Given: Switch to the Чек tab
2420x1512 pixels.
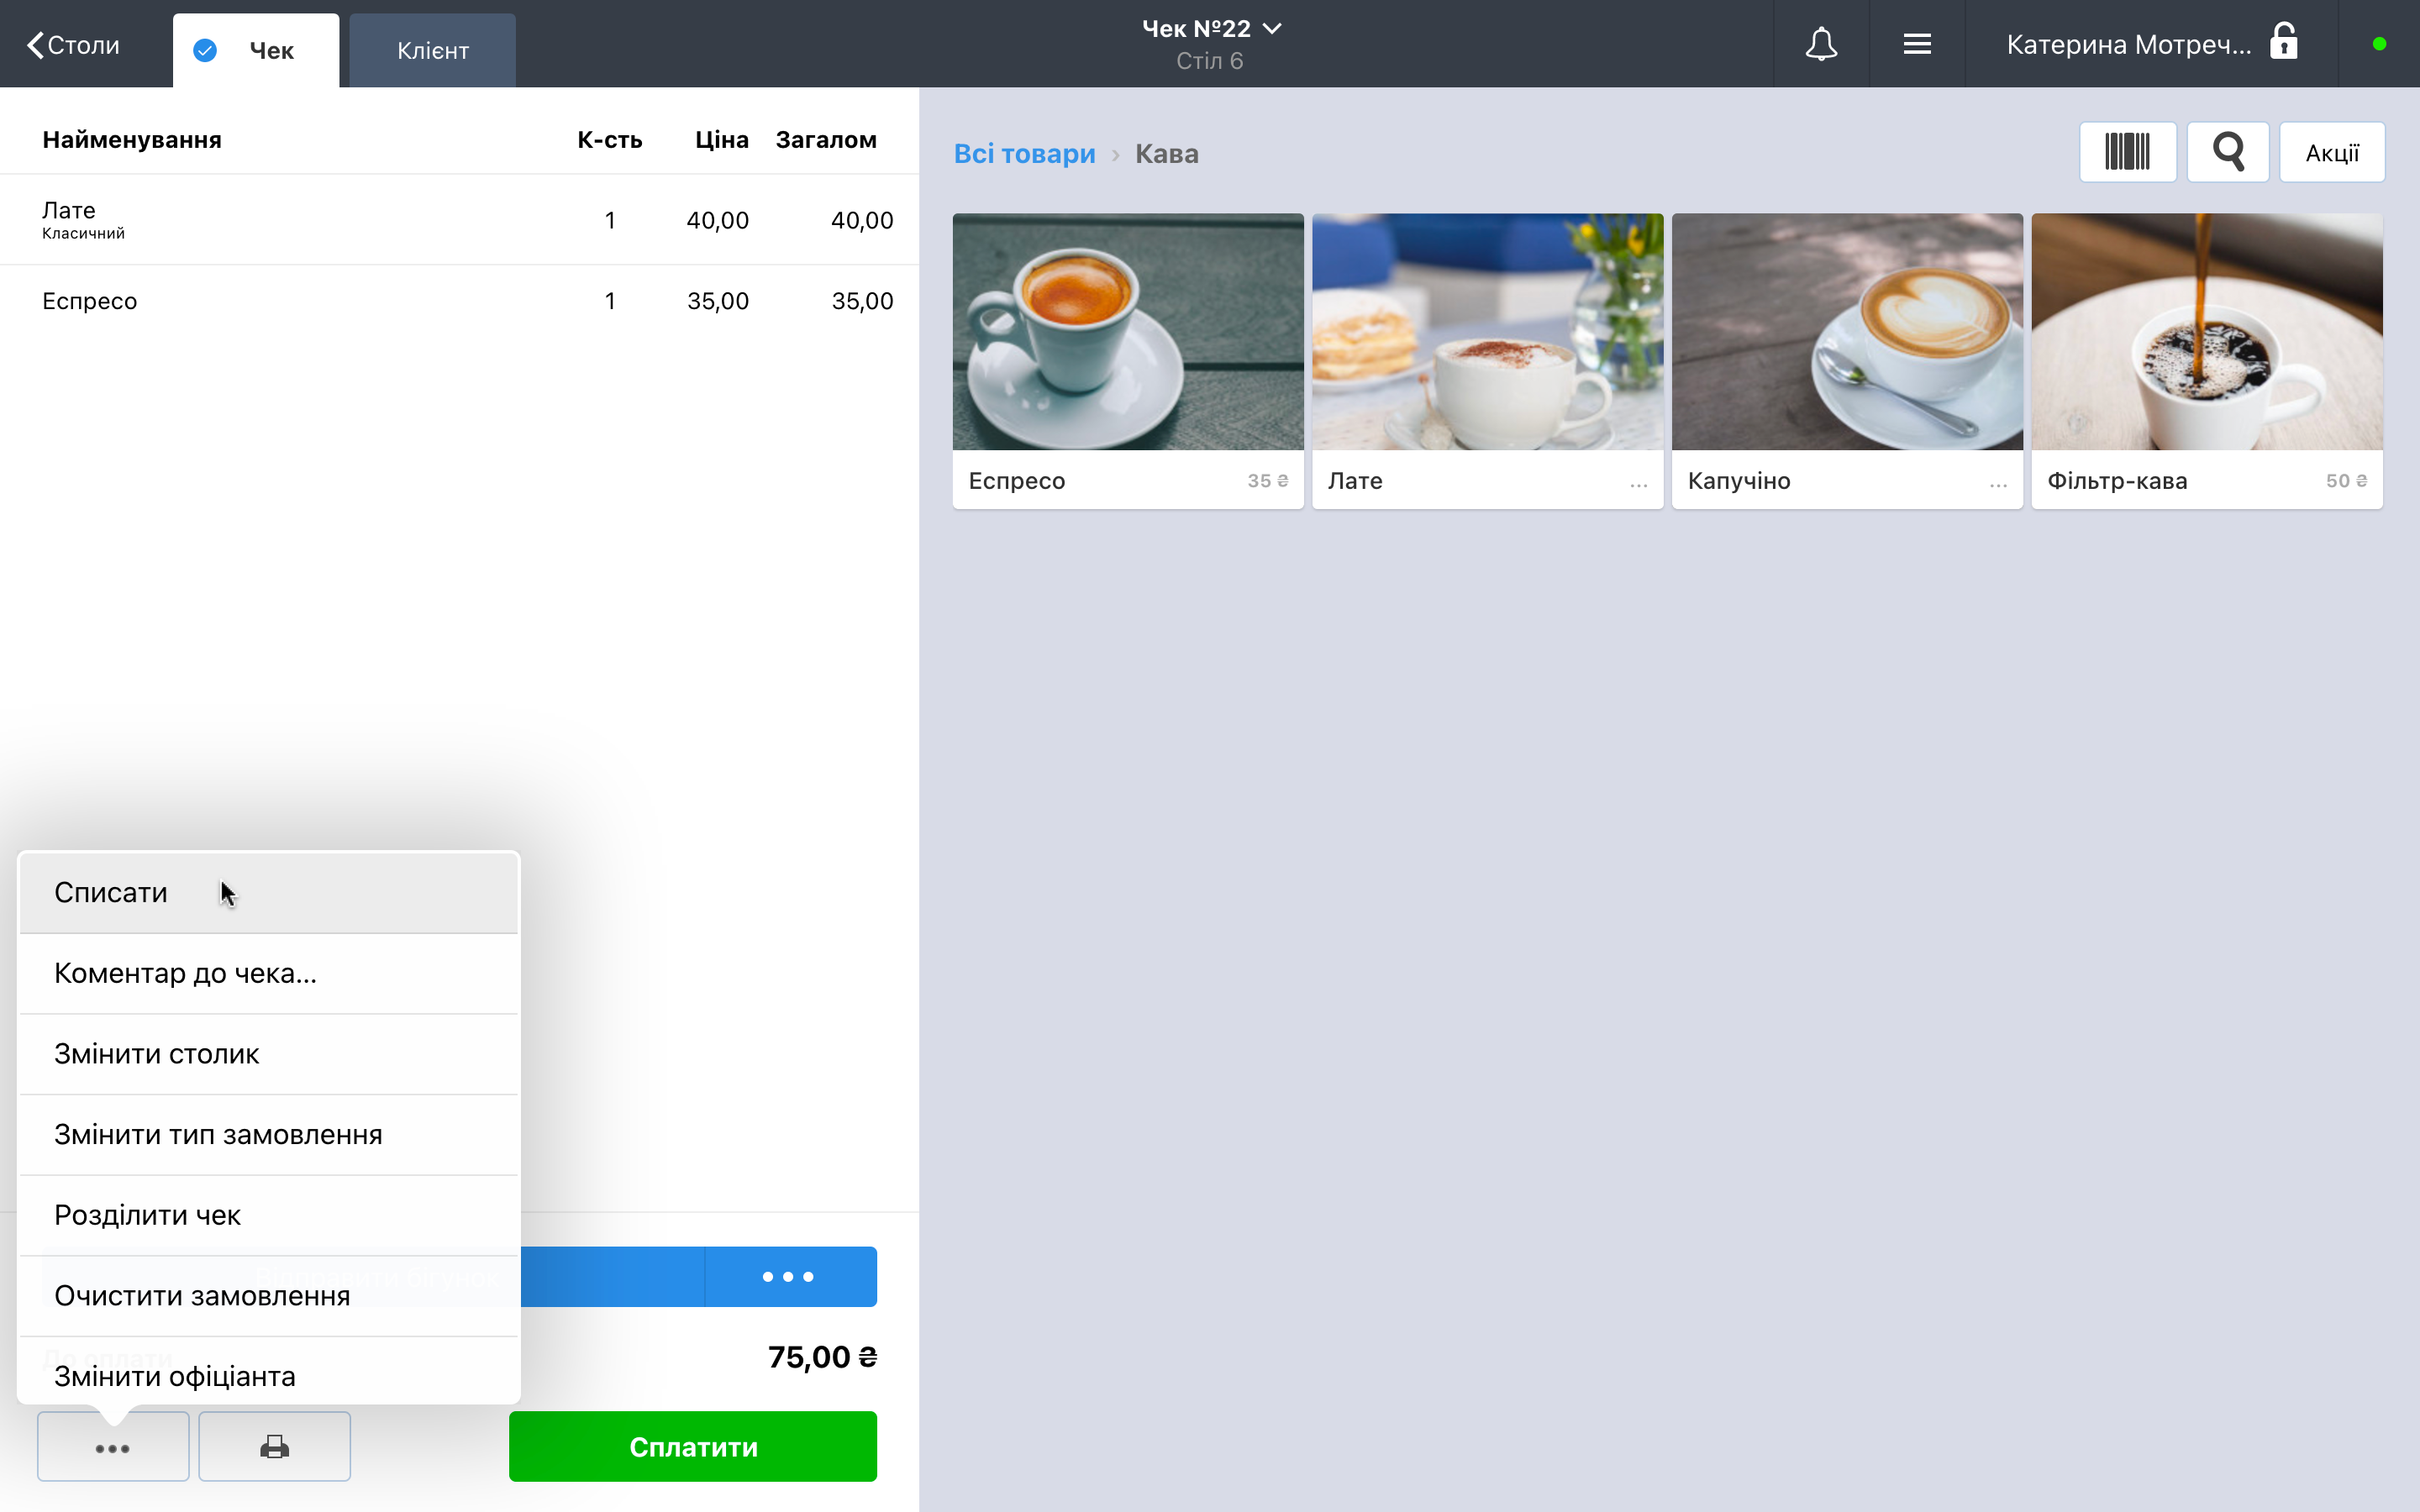Looking at the screenshot, I should coord(256,50).
